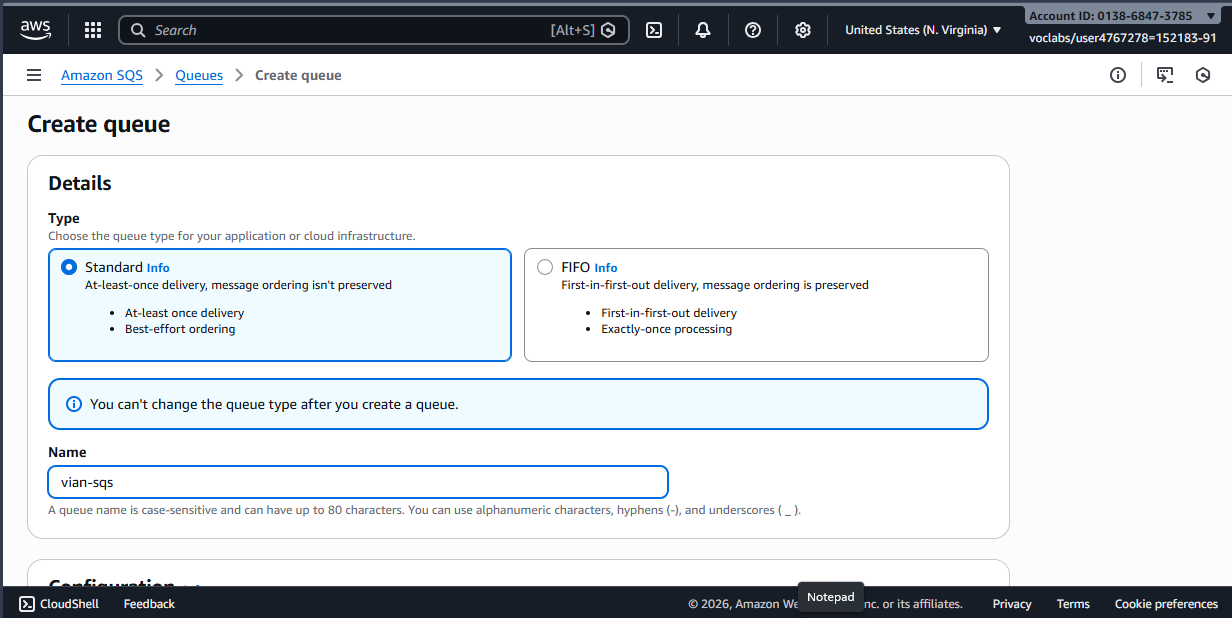This screenshot has width=1232, height=618.
Task: Select the FIFO queue type radio button
Action: tap(545, 267)
